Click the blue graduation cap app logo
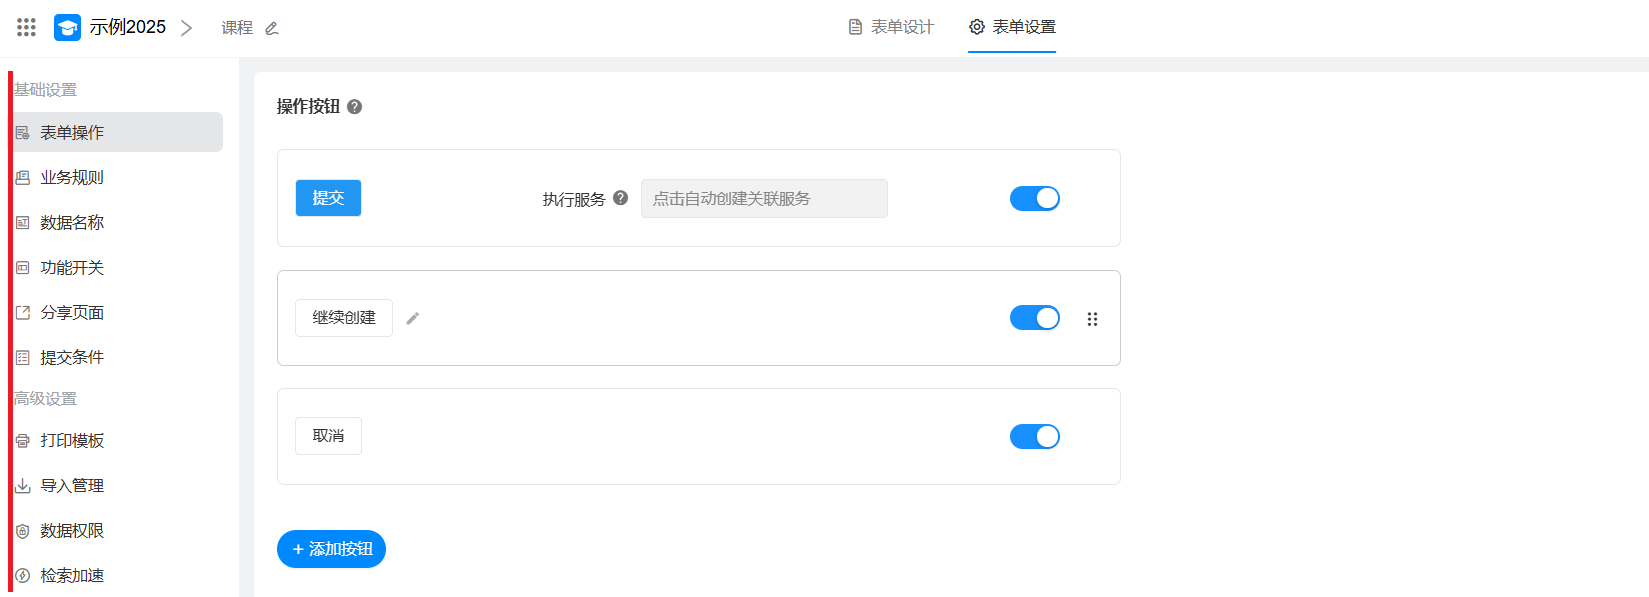This screenshot has width=1649, height=597. tap(67, 27)
